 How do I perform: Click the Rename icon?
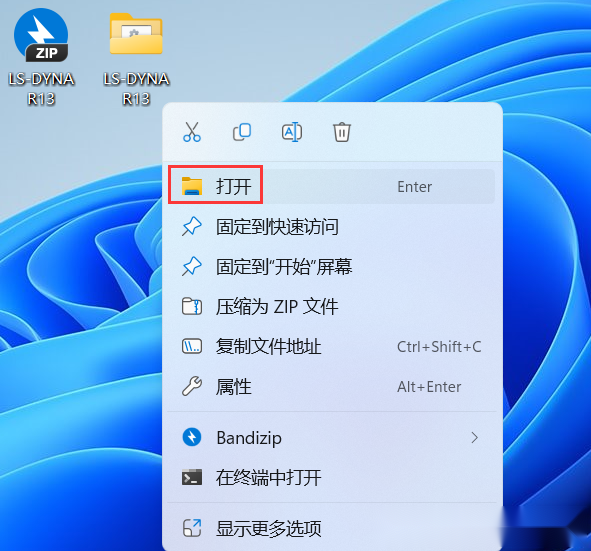click(292, 132)
